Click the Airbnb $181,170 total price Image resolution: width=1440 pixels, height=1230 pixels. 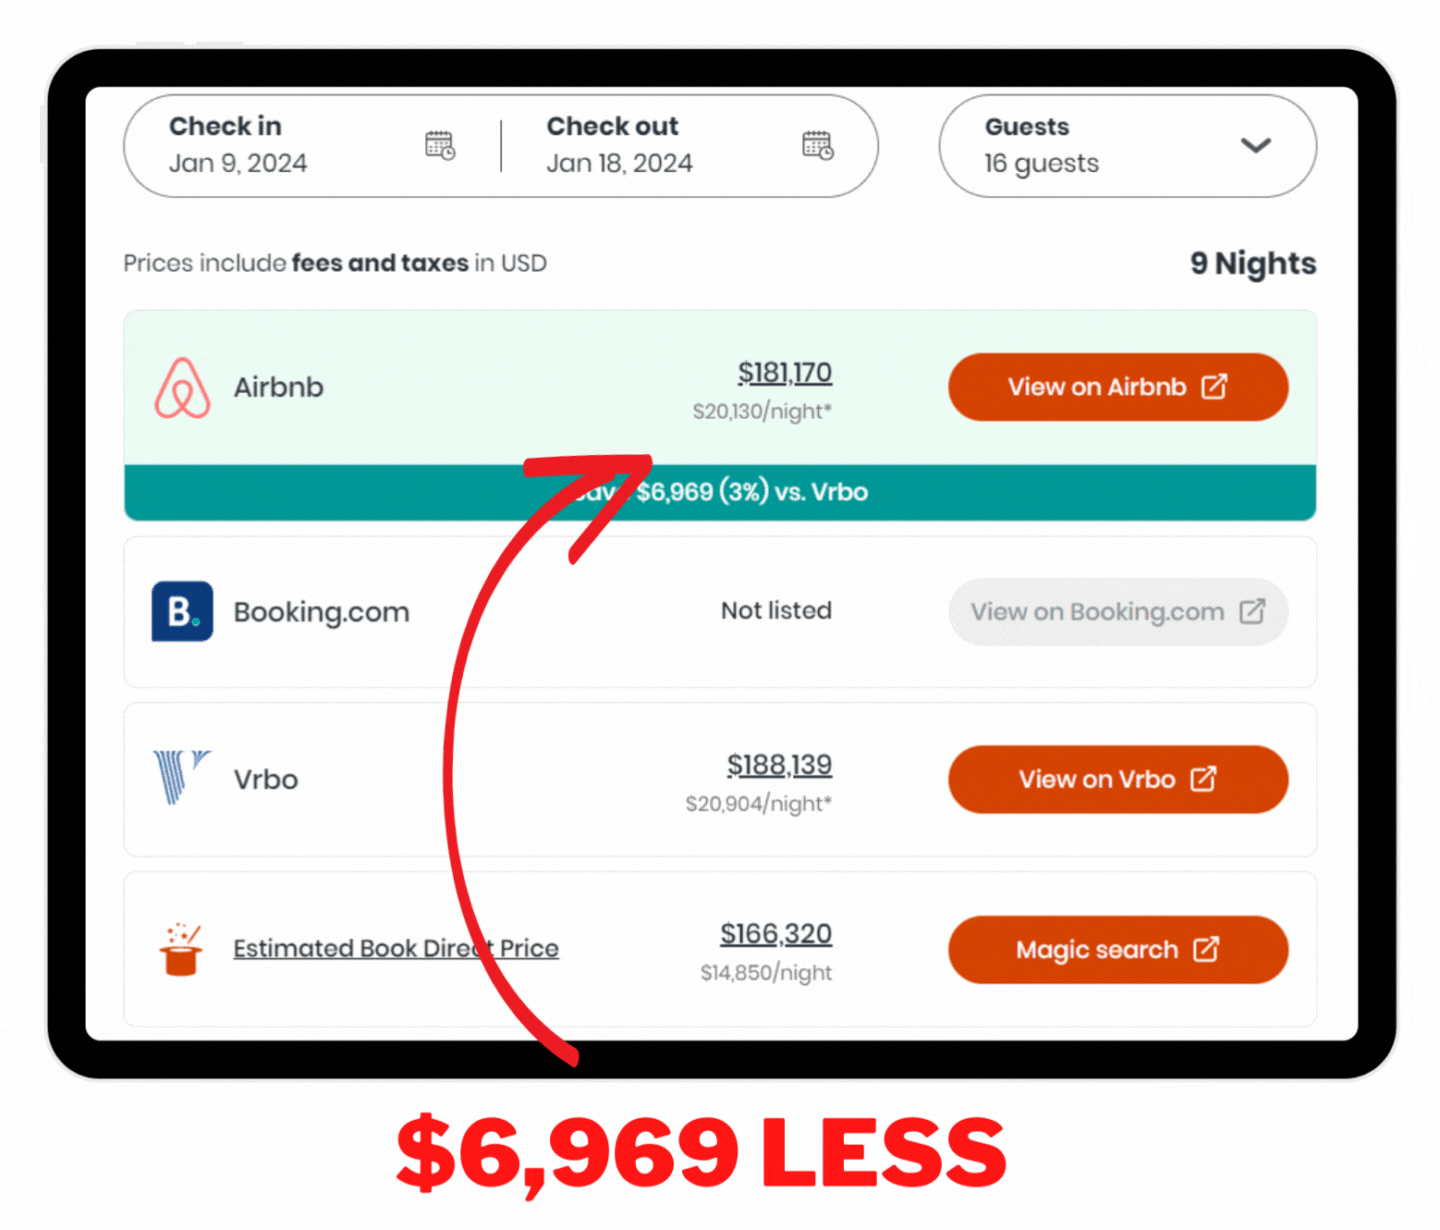click(785, 373)
